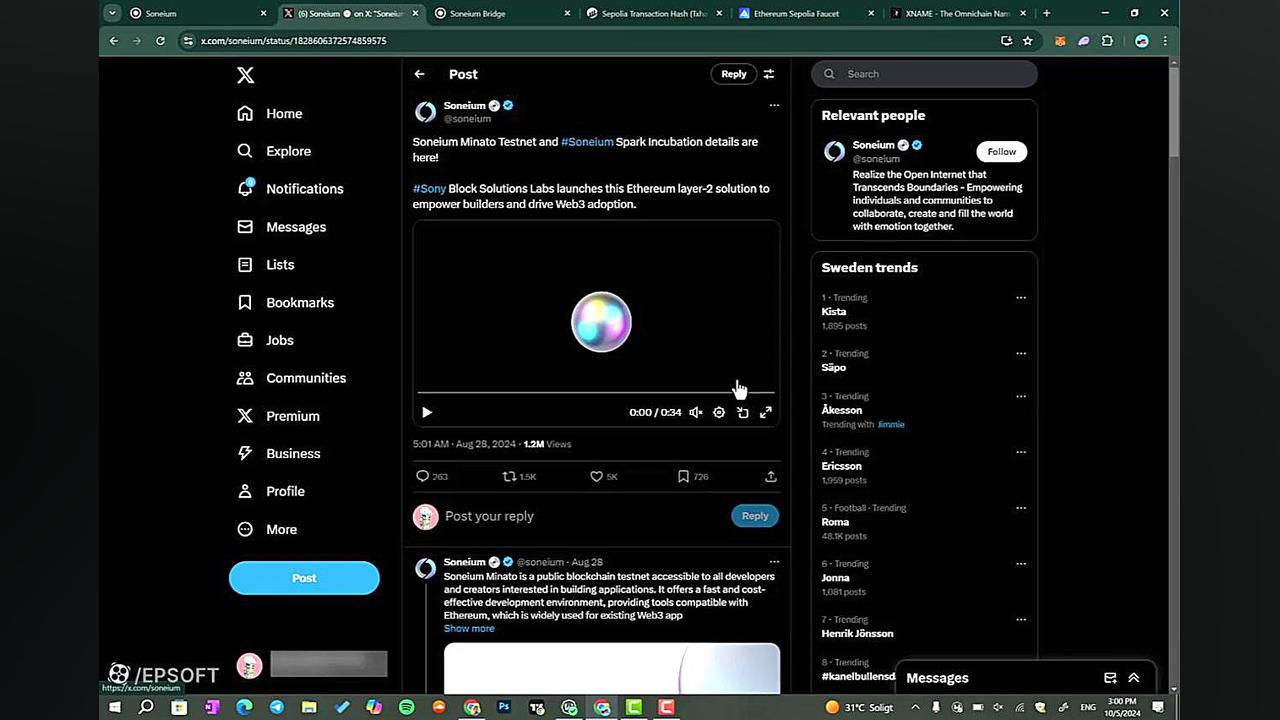The image size is (1280, 720).
Task: Compose new message in Messages drawer
Action: pos(1110,678)
